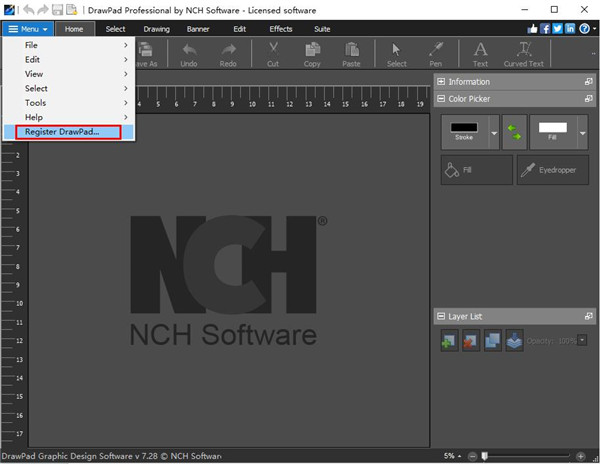Open the zoom percentage dropdown
600x464 pixels.
click(x=459, y=456)
